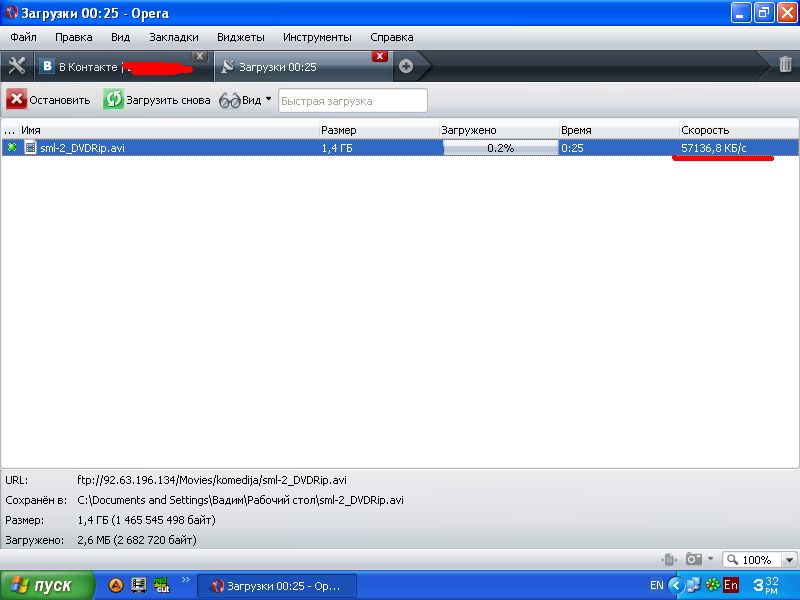This screenshot has width=800, height=600.
Task: Sort downloads by the Загружено column
Action: click(x=499, y=130)
